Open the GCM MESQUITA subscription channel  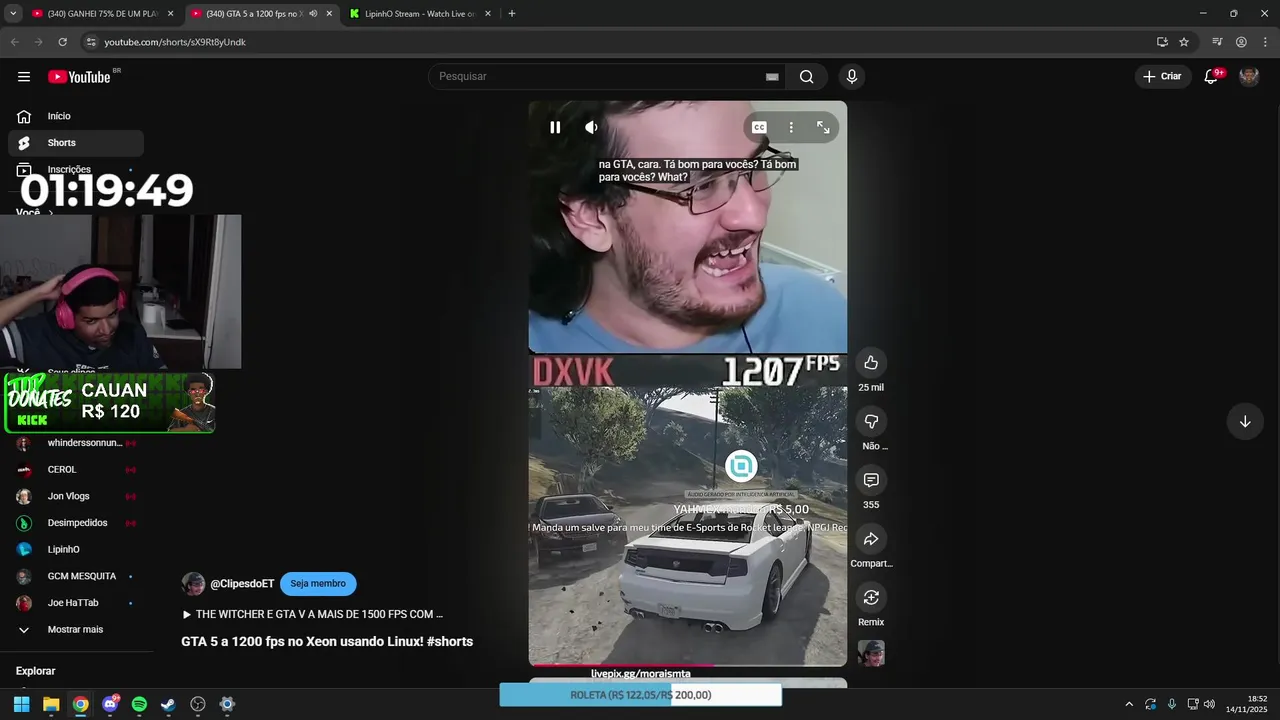[76, 576]
